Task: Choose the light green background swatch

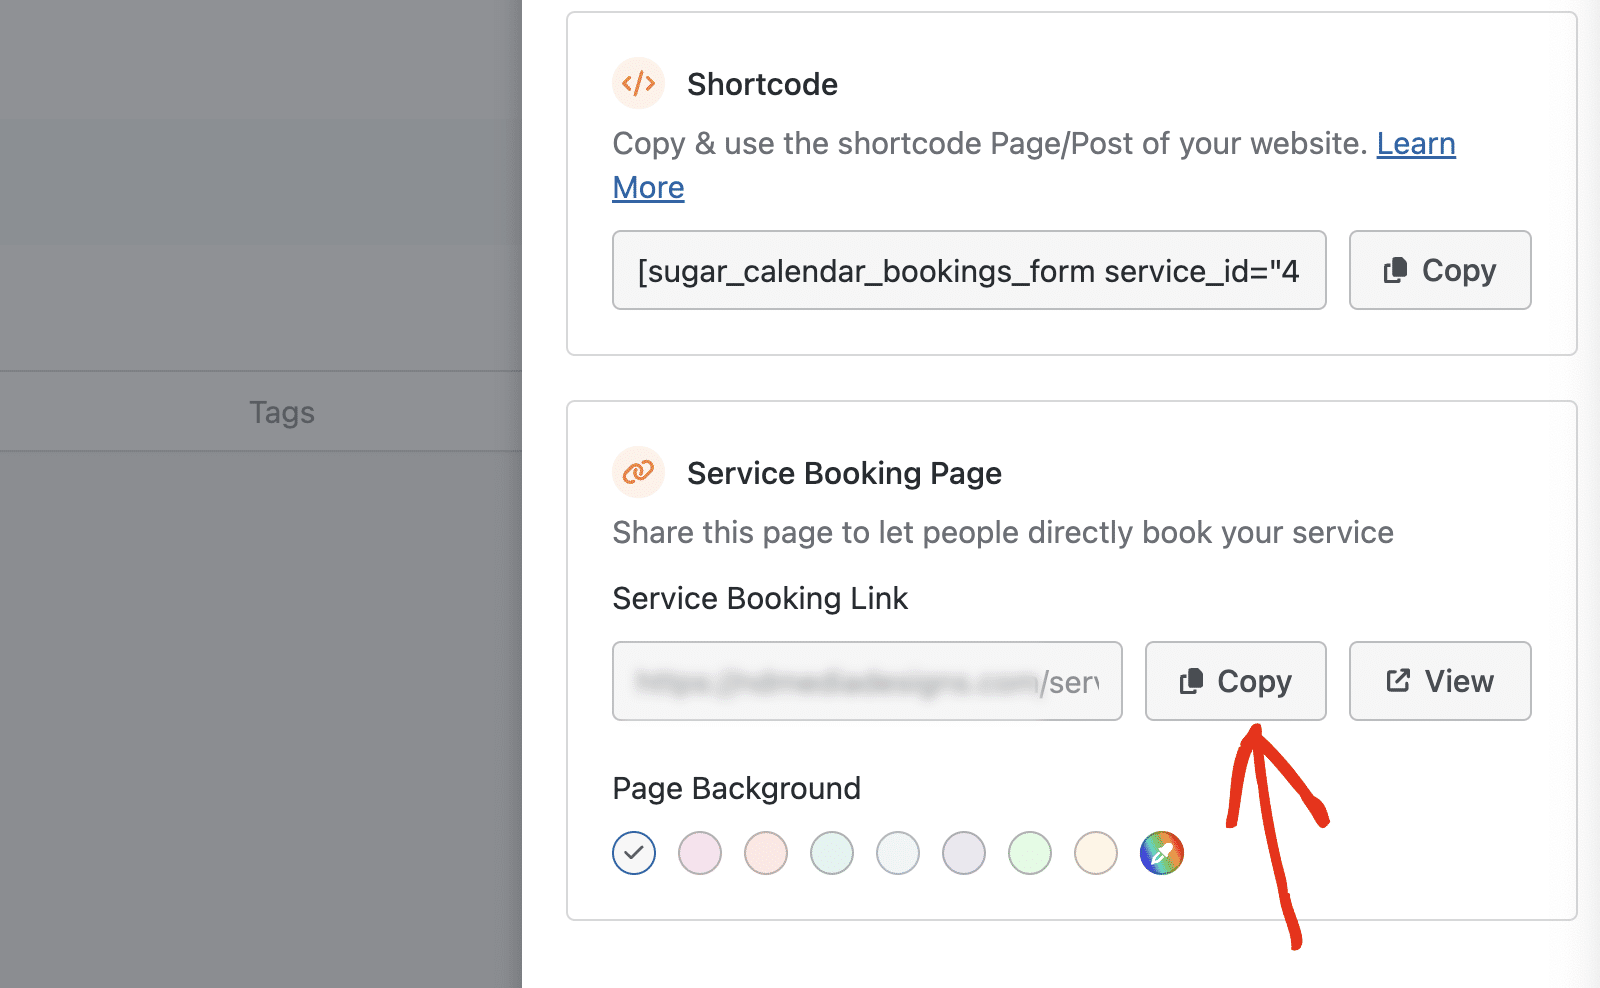Action: point(1030,853)
